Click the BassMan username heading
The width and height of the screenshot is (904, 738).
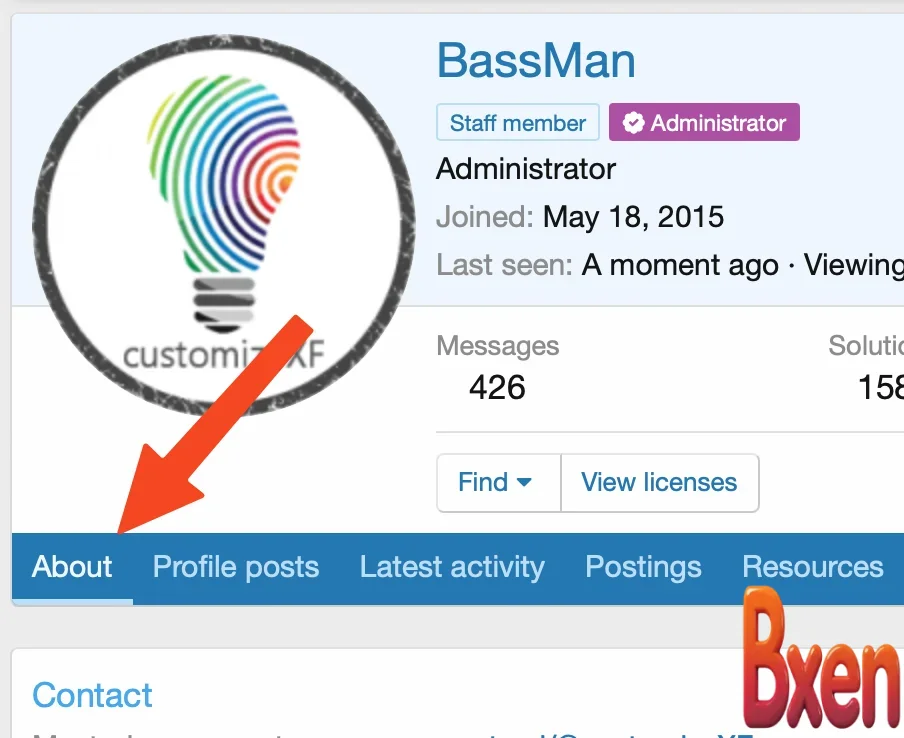[536, 62]
